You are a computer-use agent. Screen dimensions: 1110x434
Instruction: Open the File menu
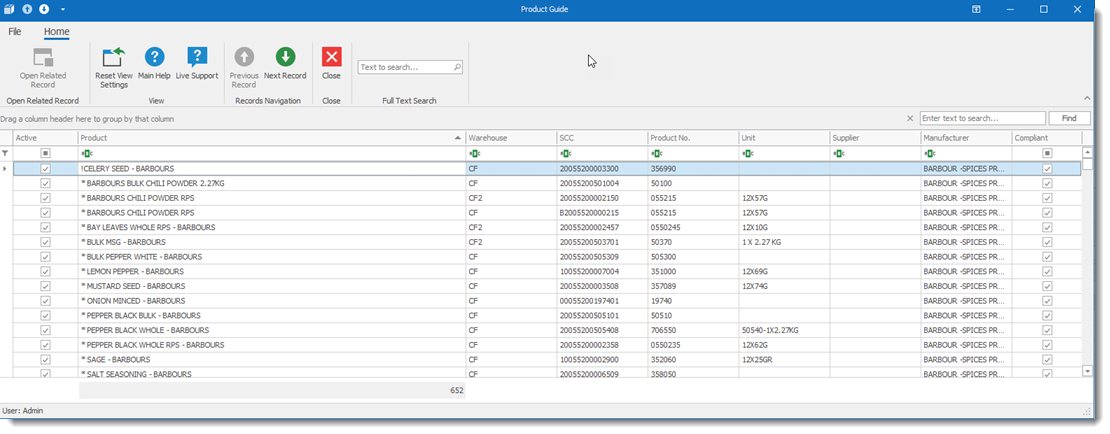click(x=15, y=32)
